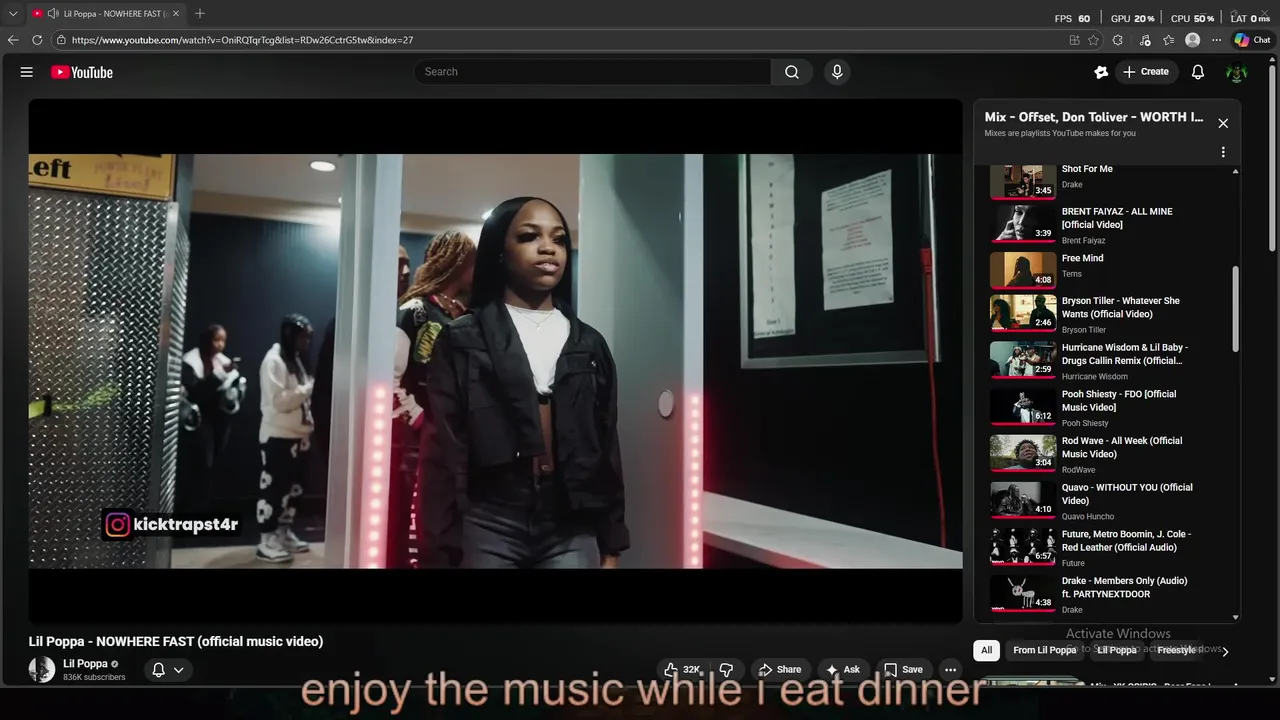Open subscription notification bell dropdown
The image size is (1280, 720).
click(167, 670)
